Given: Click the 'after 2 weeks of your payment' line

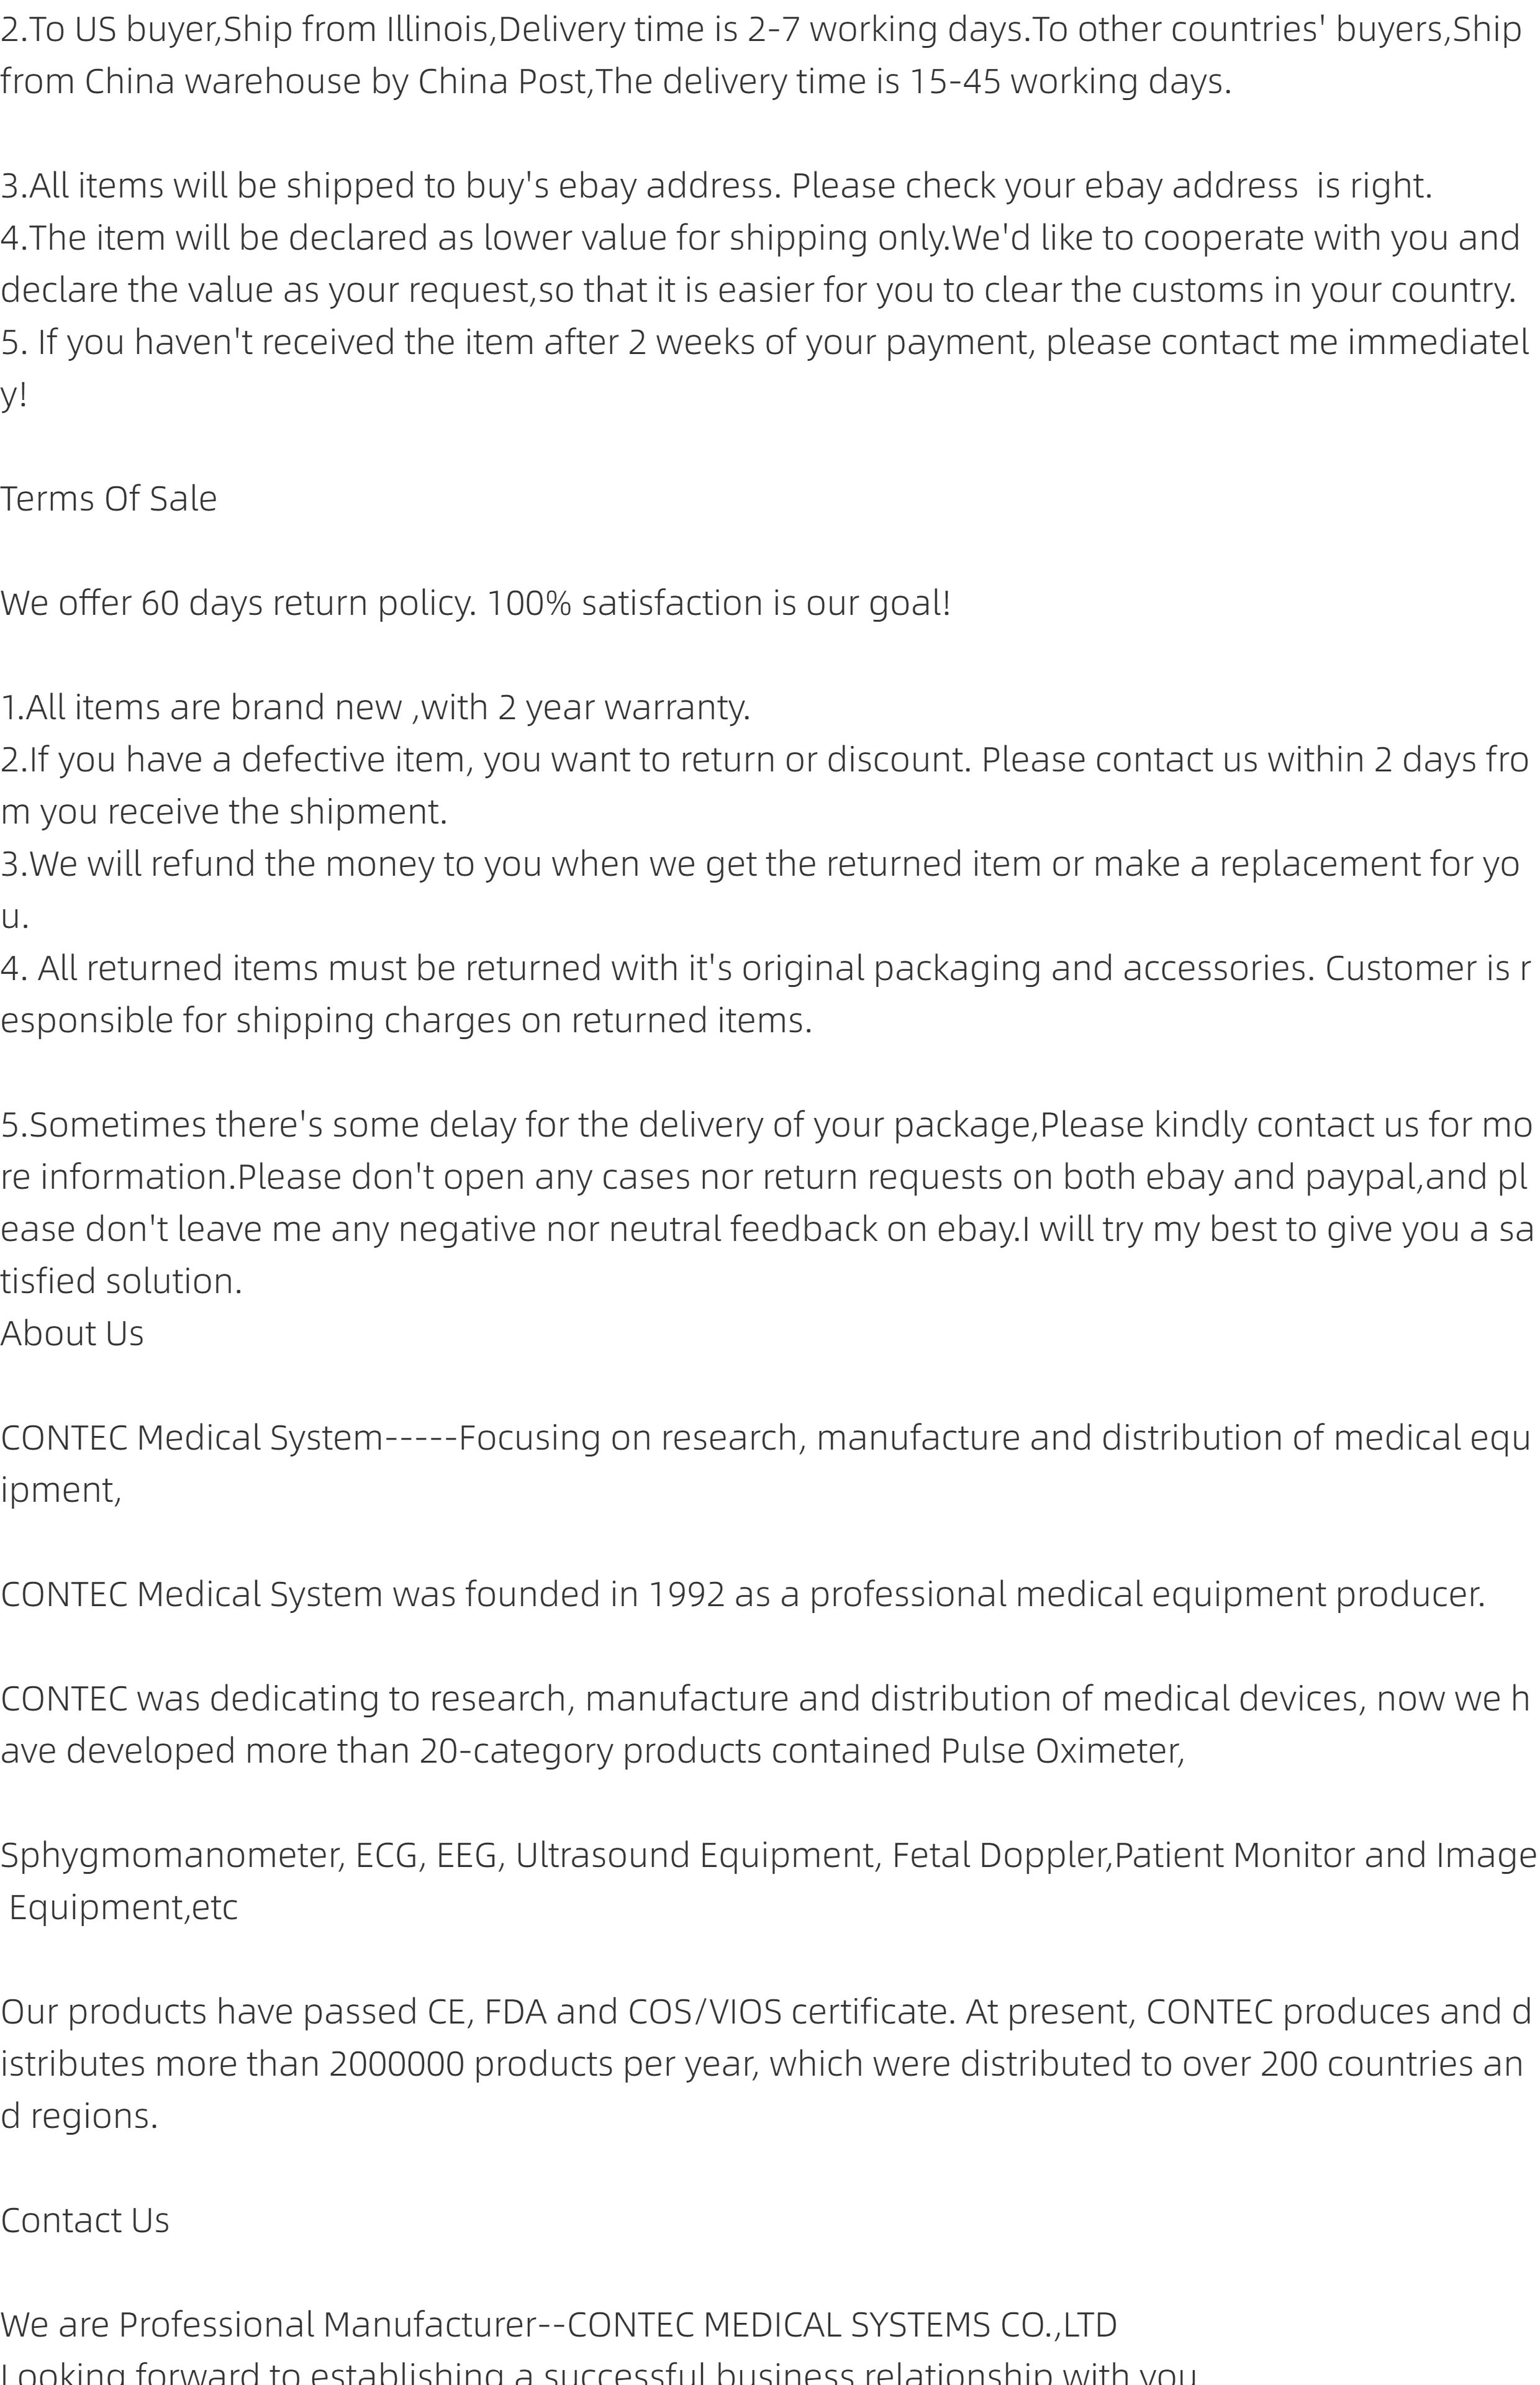Looking at the screenshot, I should pyautogui.click(x=765, y=342).
